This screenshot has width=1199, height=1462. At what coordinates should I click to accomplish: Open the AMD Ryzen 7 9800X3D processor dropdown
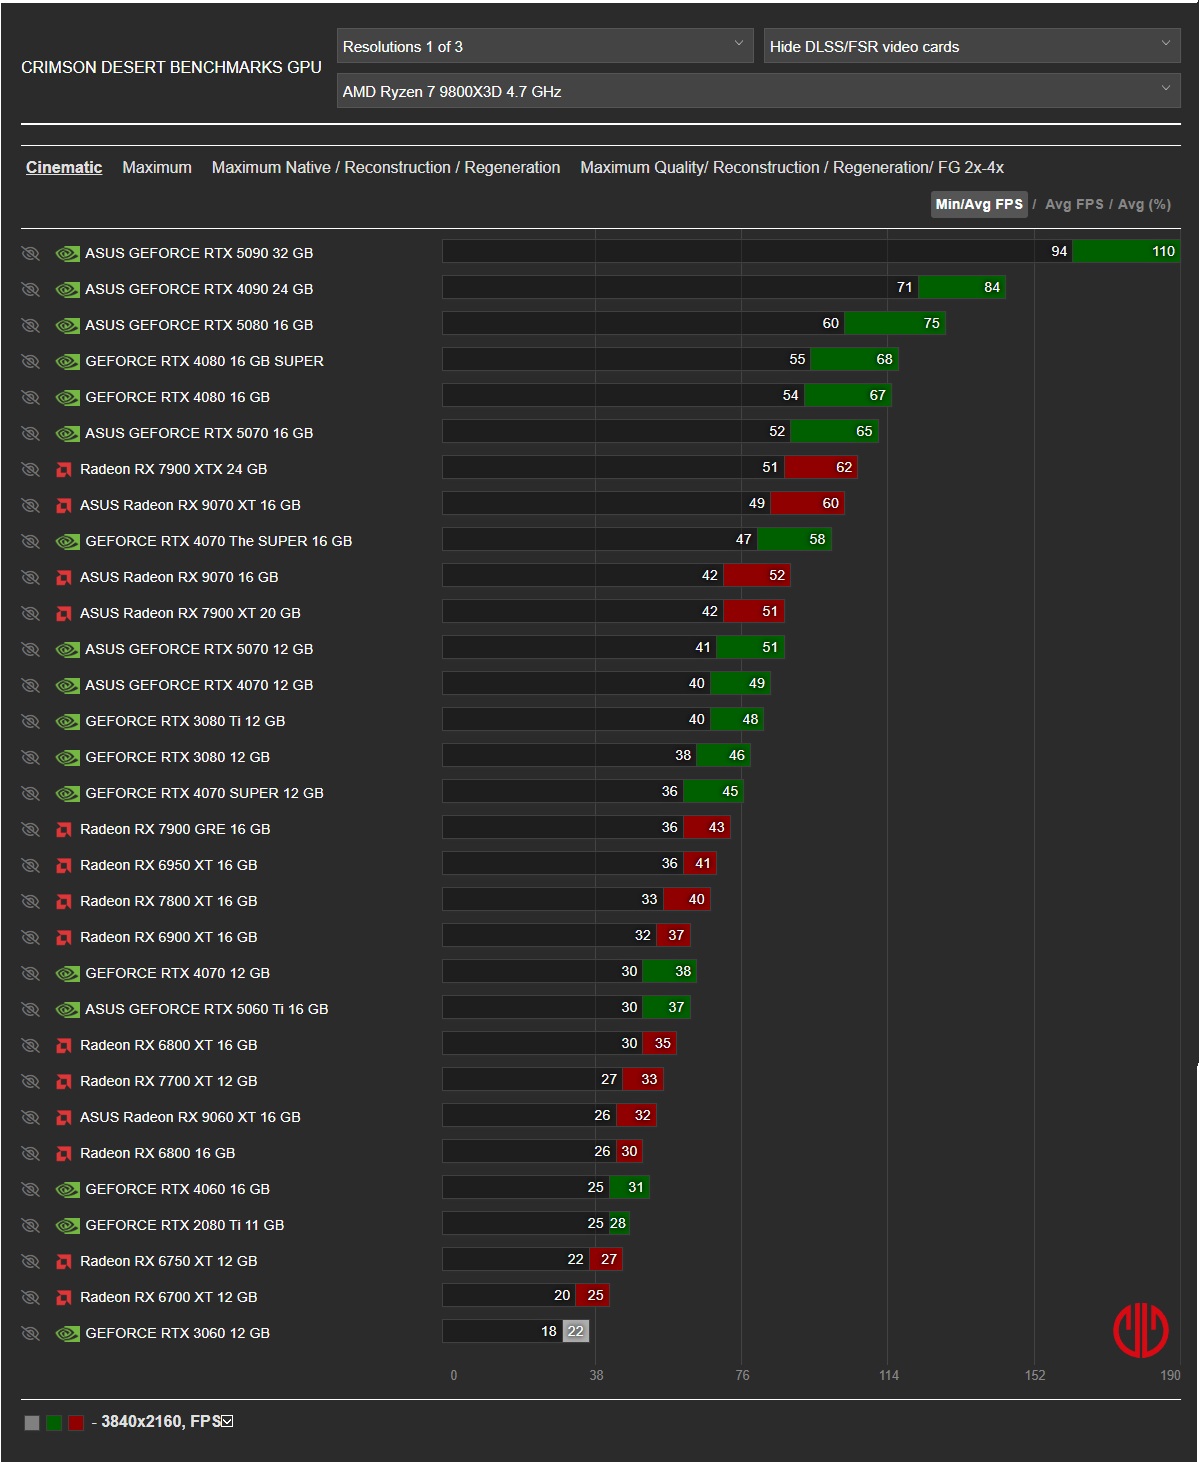759,91
